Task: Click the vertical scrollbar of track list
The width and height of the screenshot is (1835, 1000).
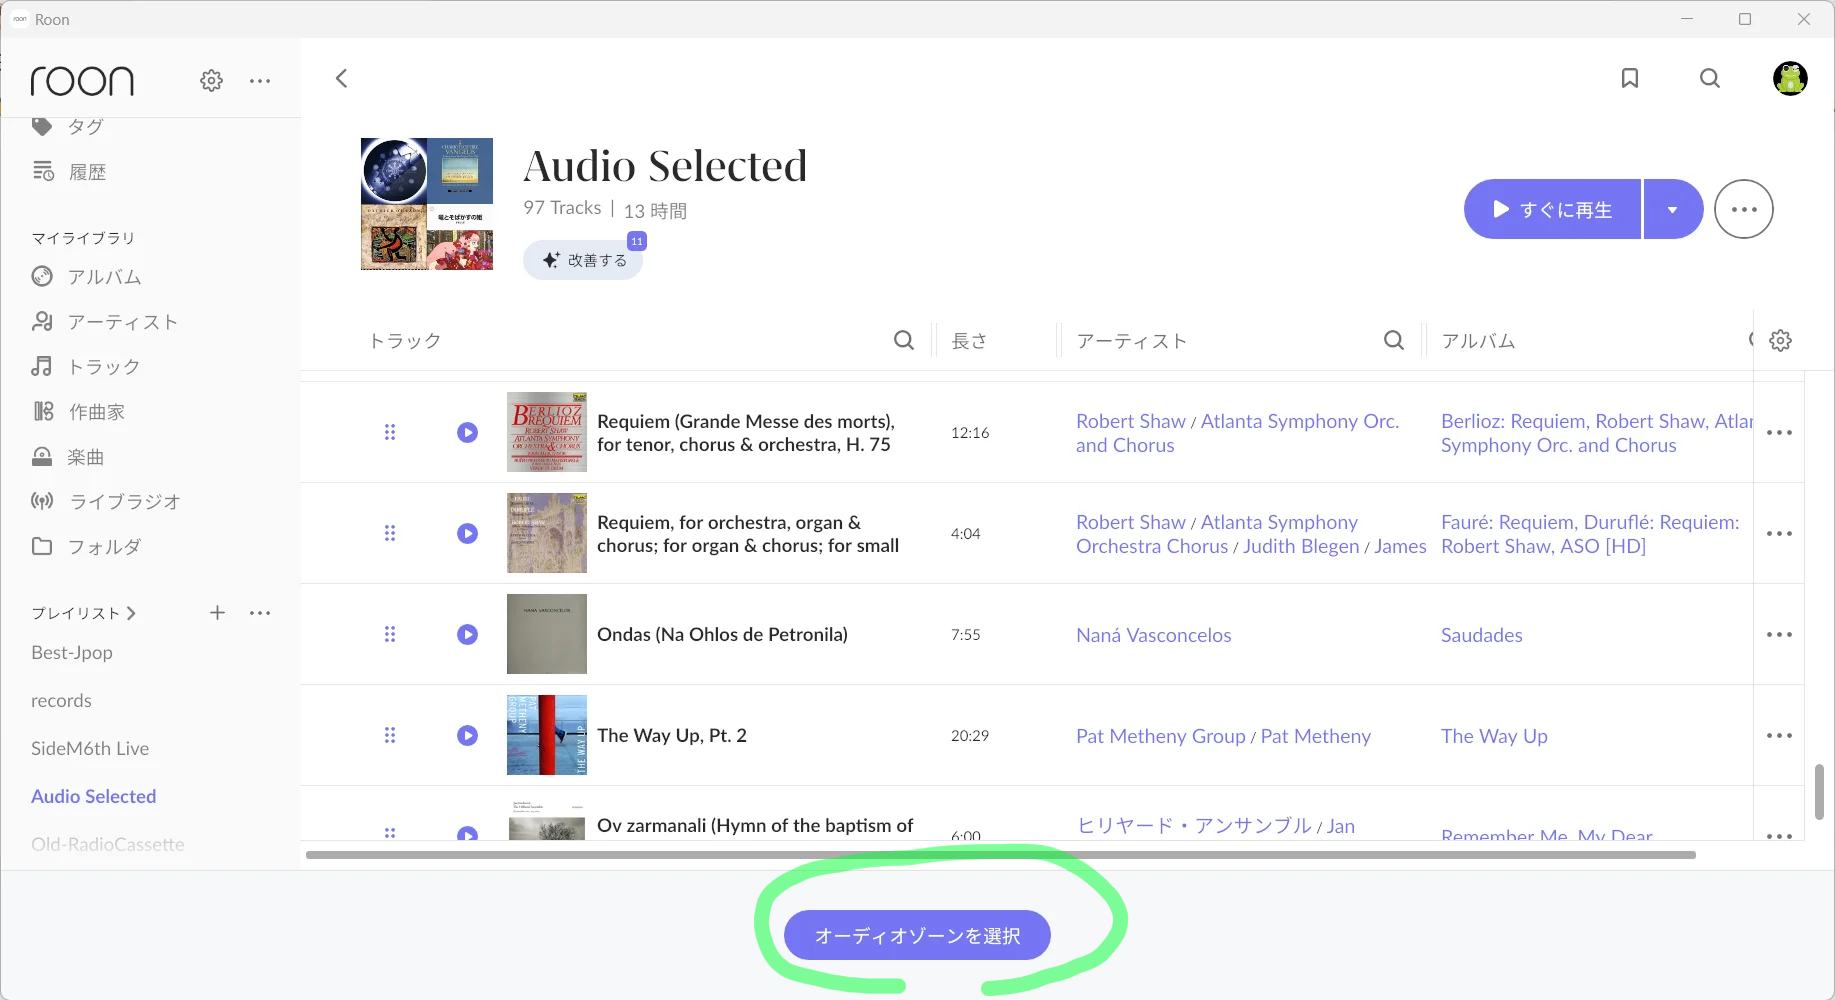Action: pos(1818,790)
